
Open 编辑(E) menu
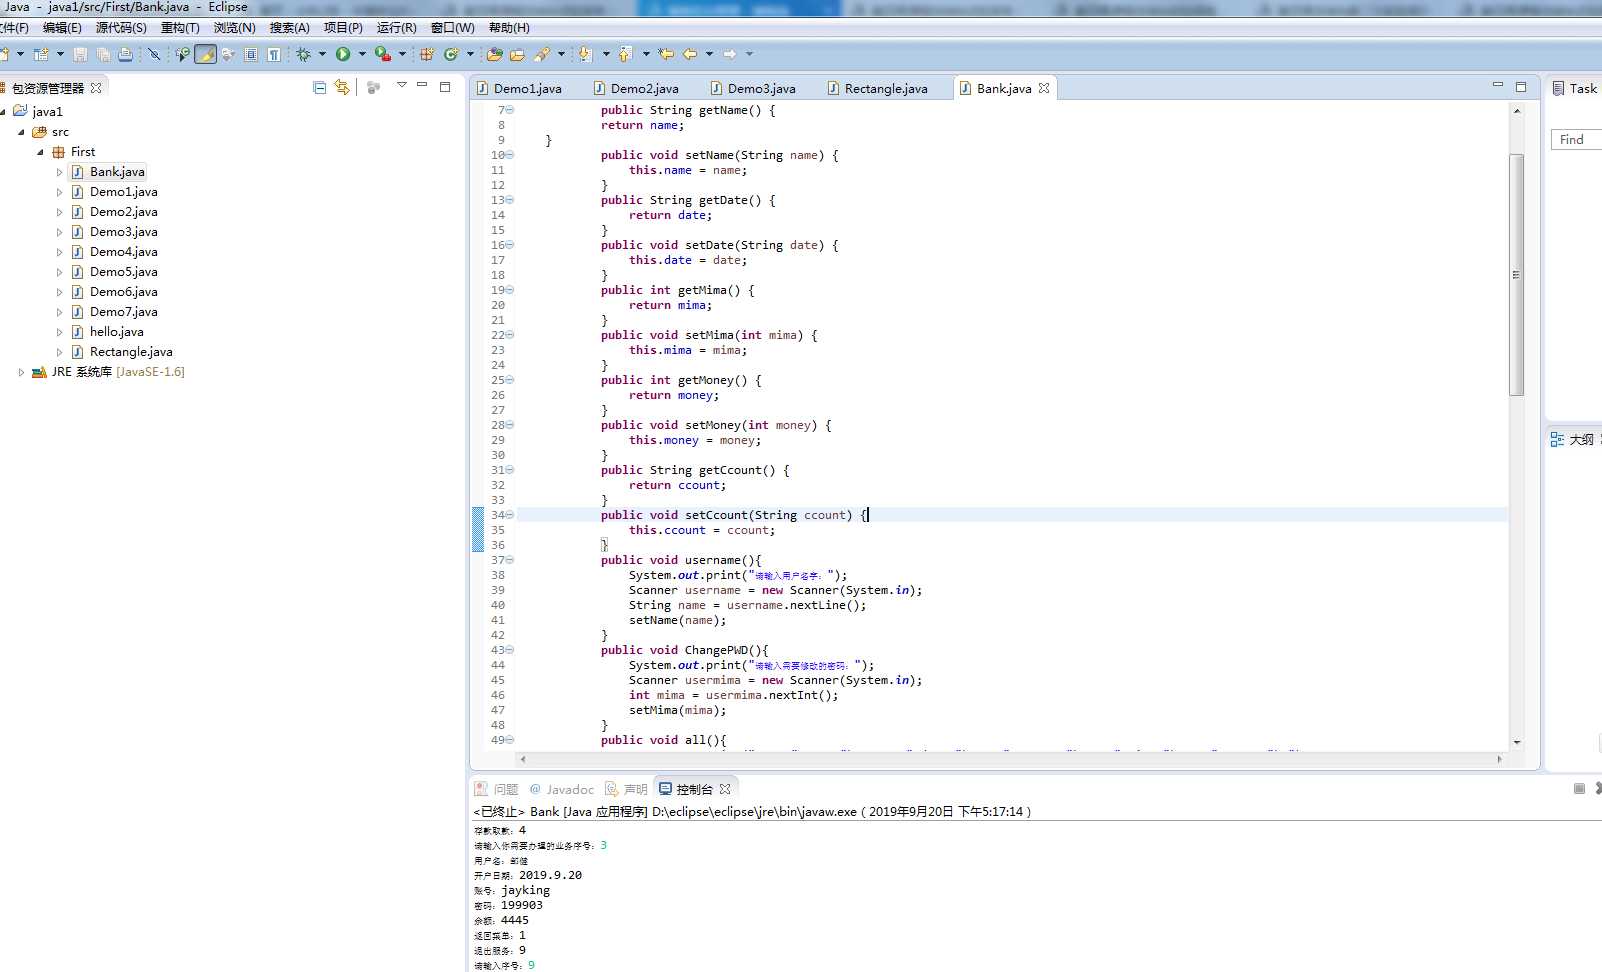[x=62, y=28]
